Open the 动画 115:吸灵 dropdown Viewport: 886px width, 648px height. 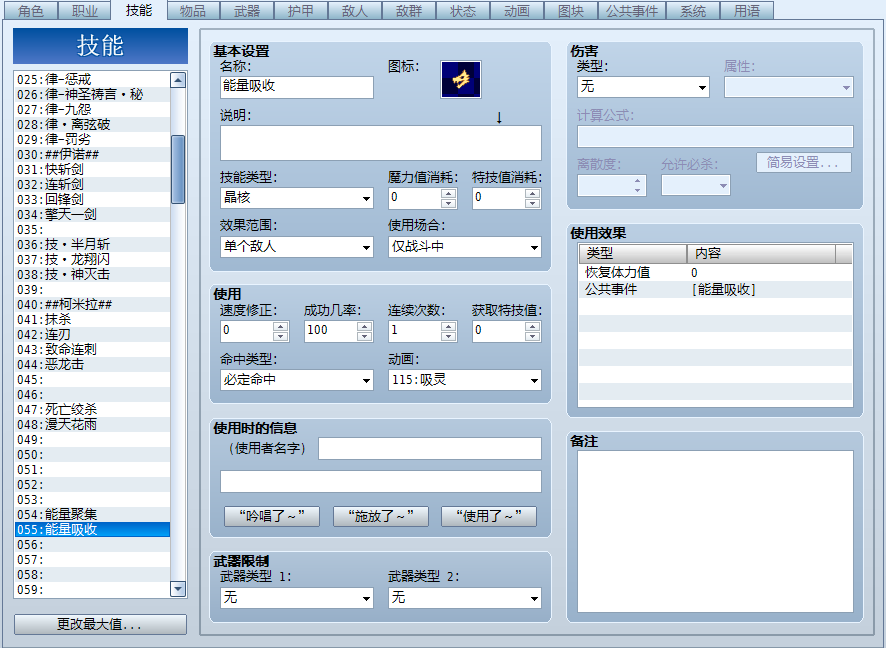coord(464,380)
